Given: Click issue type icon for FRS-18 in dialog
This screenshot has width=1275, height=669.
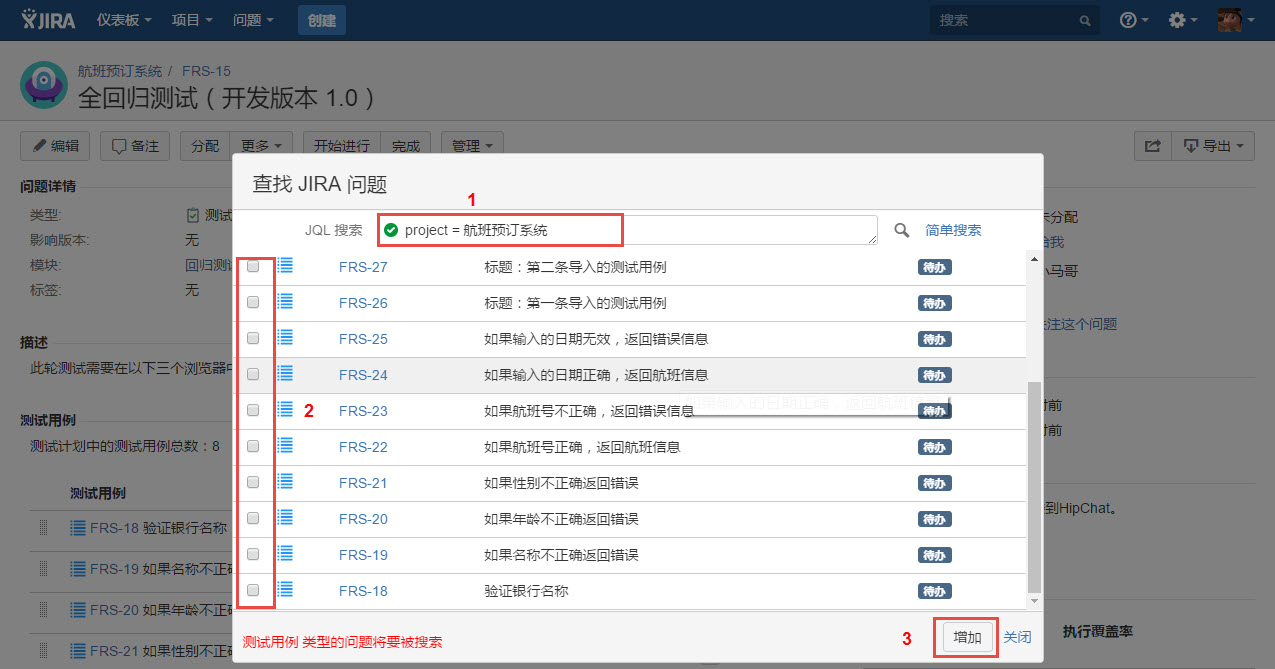Looking at the screenshot, I should click(x=285, y=589).
